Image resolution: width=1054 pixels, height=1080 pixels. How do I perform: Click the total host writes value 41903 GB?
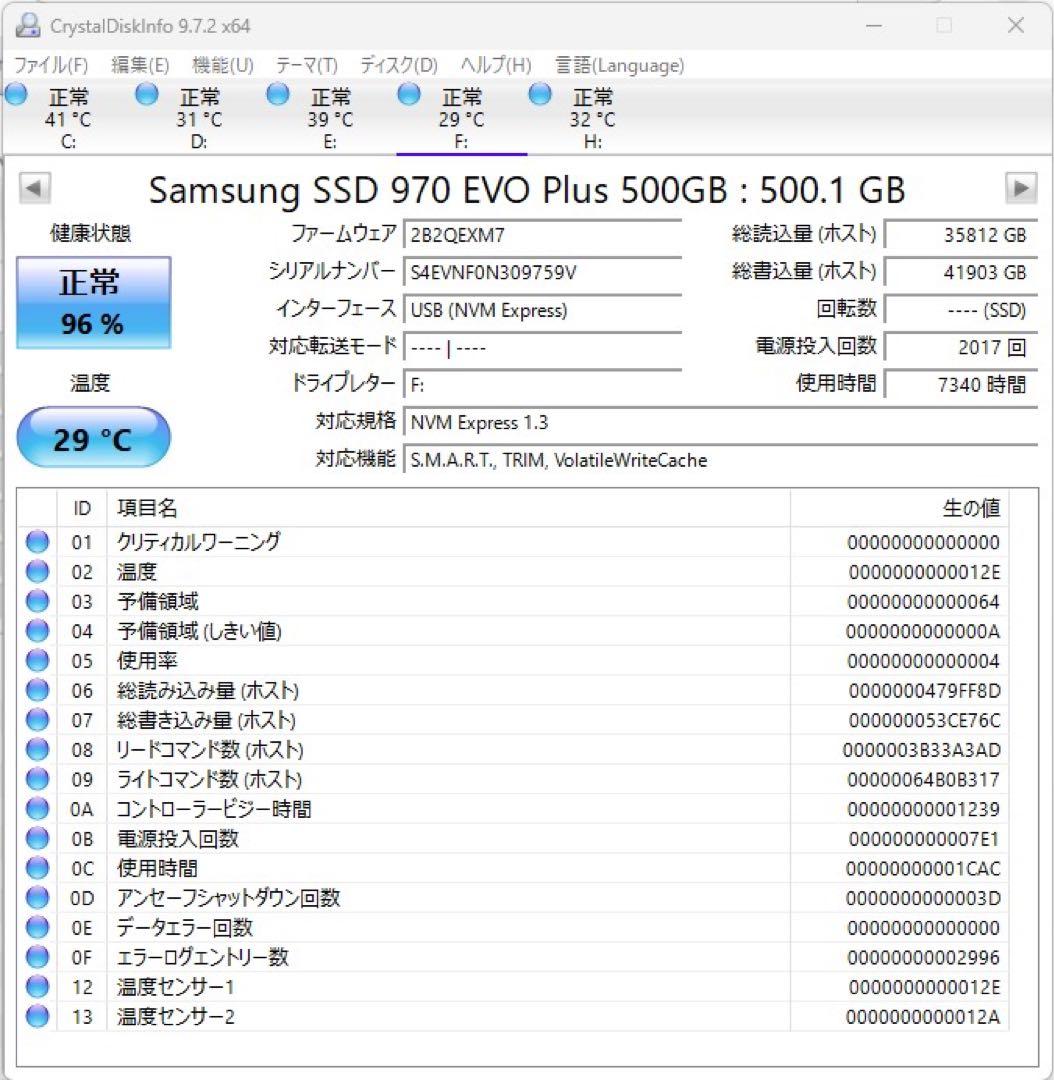click(x=961, y=272)
